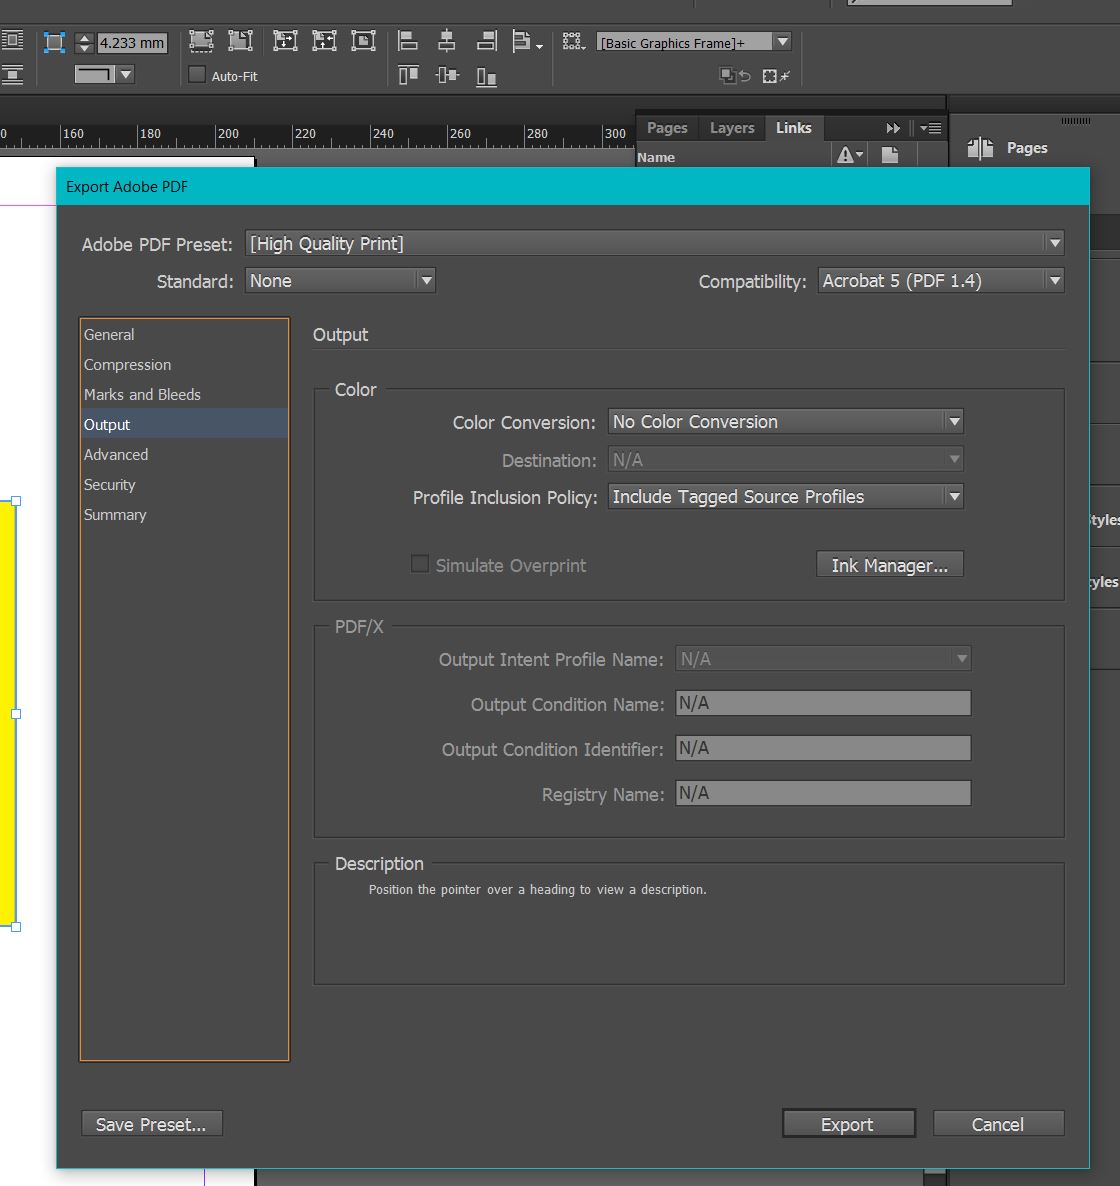Select Marks and Bleeds in category list
This screenshot has height=1186, width=1120.
point(142,395)
